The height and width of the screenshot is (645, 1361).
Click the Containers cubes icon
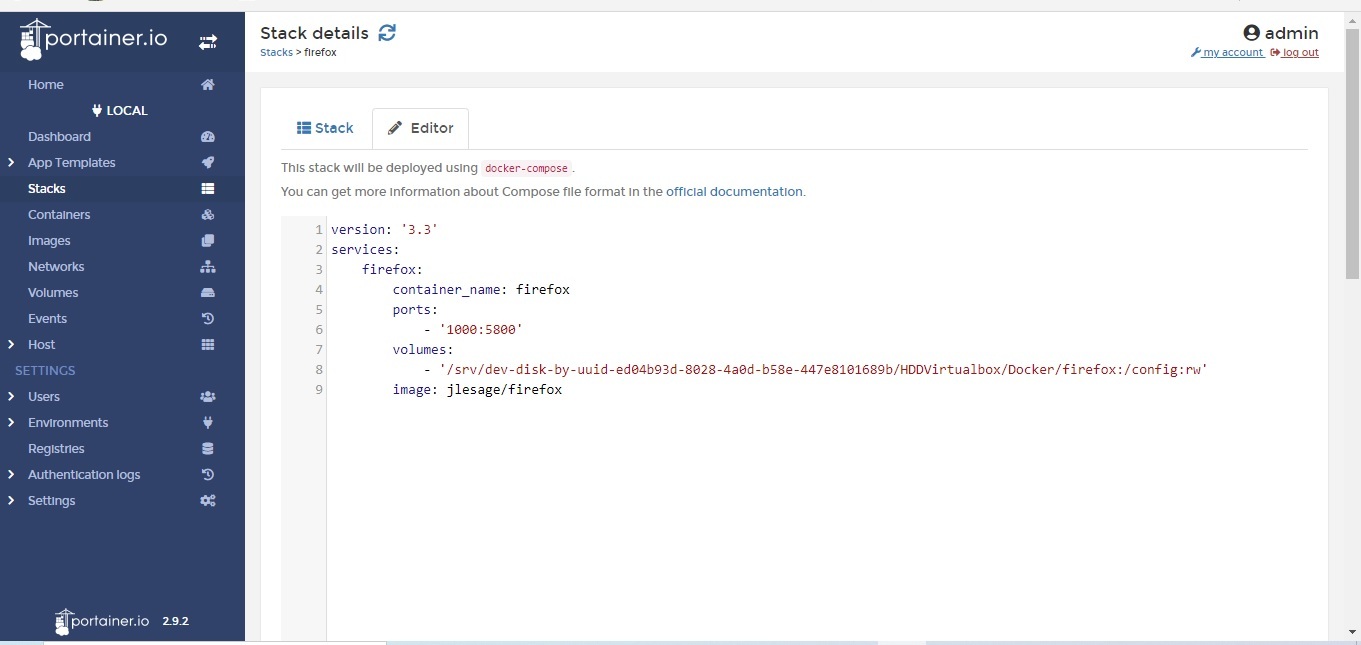(208, 215)
